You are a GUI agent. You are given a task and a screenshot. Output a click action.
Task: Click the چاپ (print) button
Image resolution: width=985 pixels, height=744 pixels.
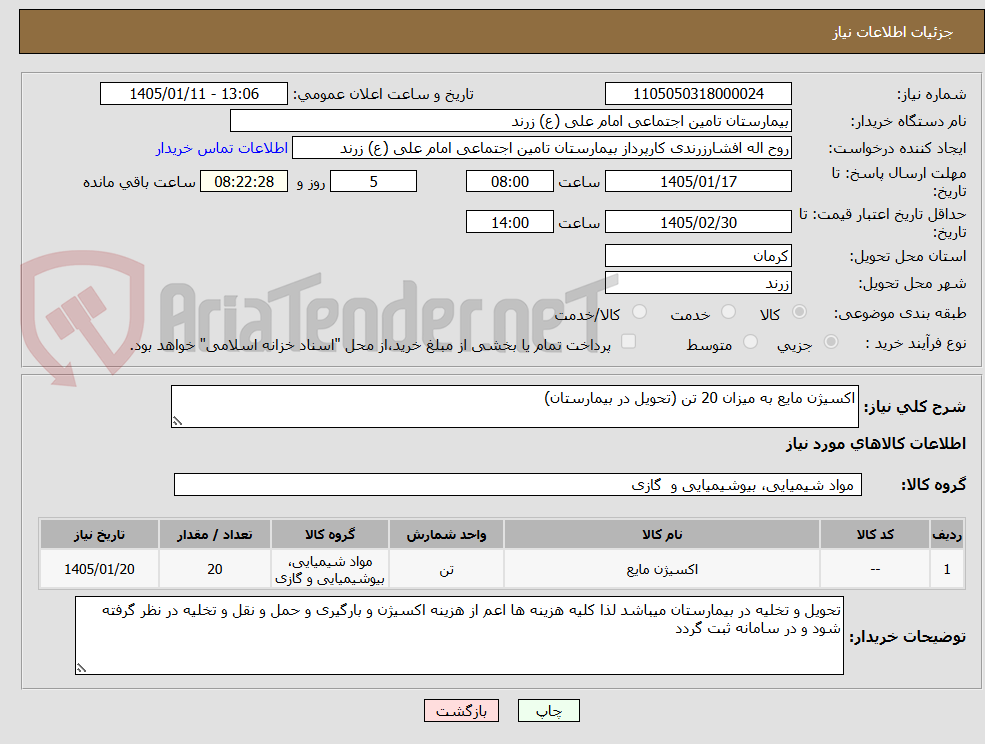coord(548,711)
